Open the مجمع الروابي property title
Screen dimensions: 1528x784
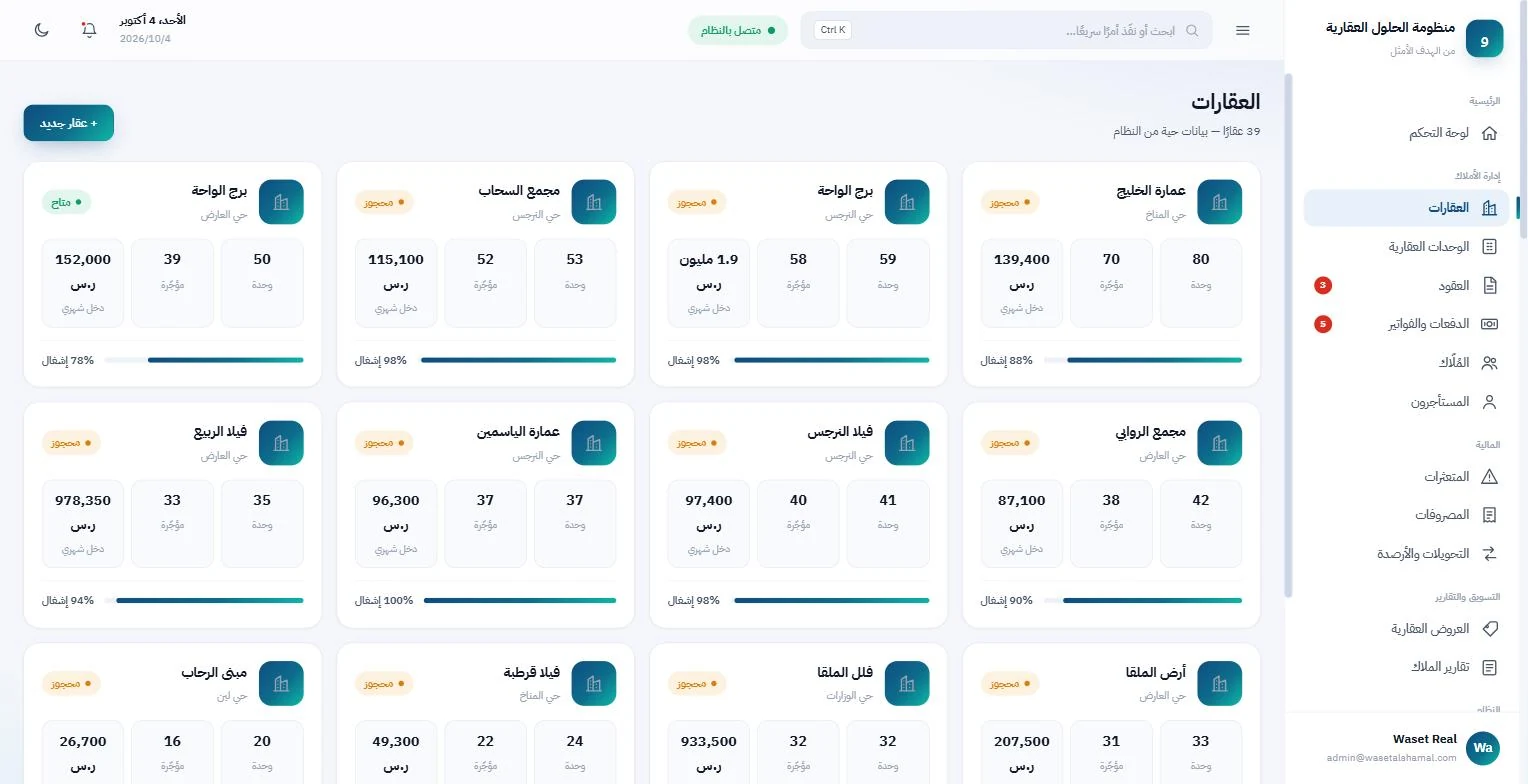(x=1150, y=432)
